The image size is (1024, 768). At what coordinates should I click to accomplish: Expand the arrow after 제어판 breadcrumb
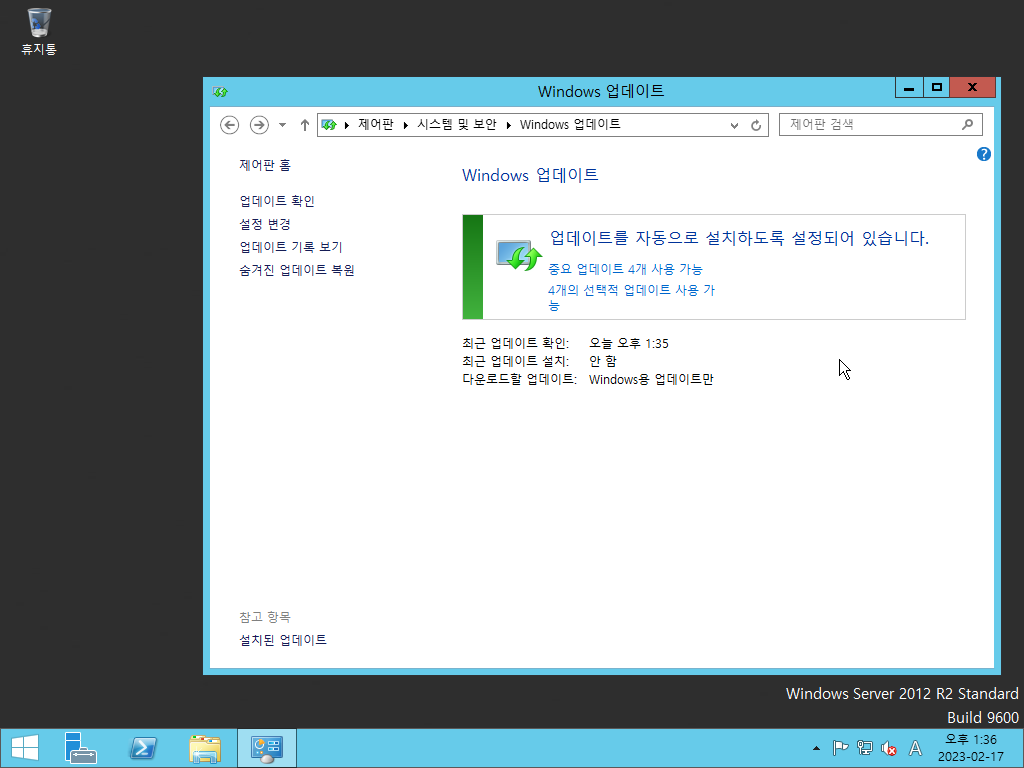pos(406,125)
